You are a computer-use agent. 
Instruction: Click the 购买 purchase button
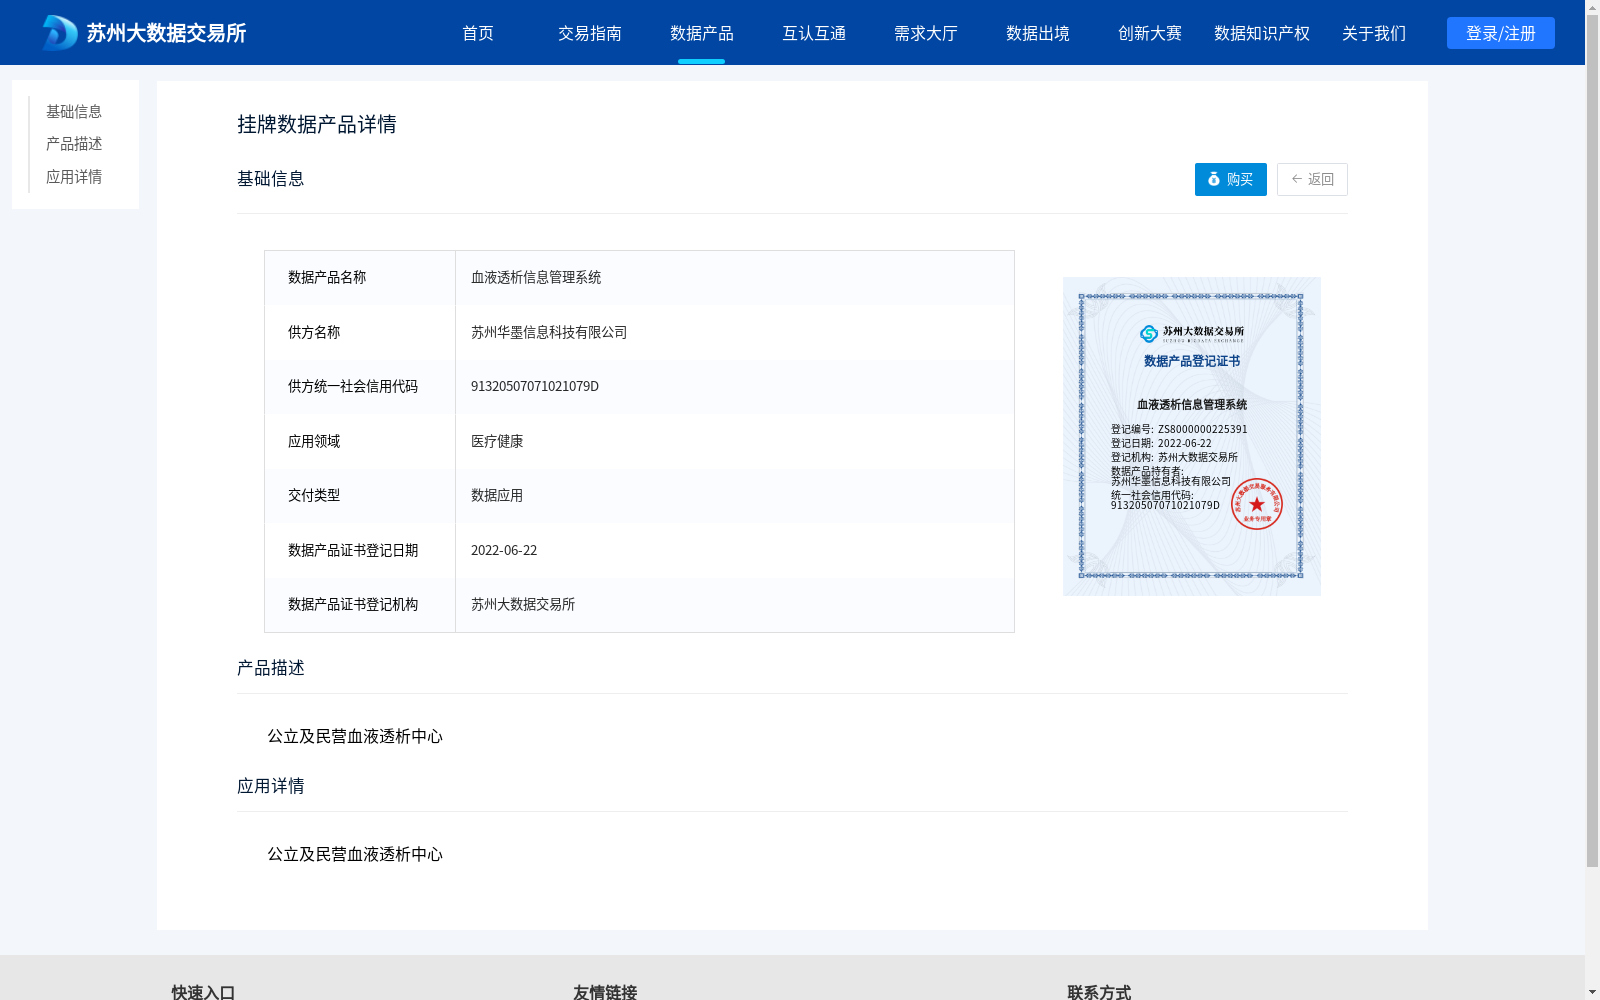tap(1231, 179)
